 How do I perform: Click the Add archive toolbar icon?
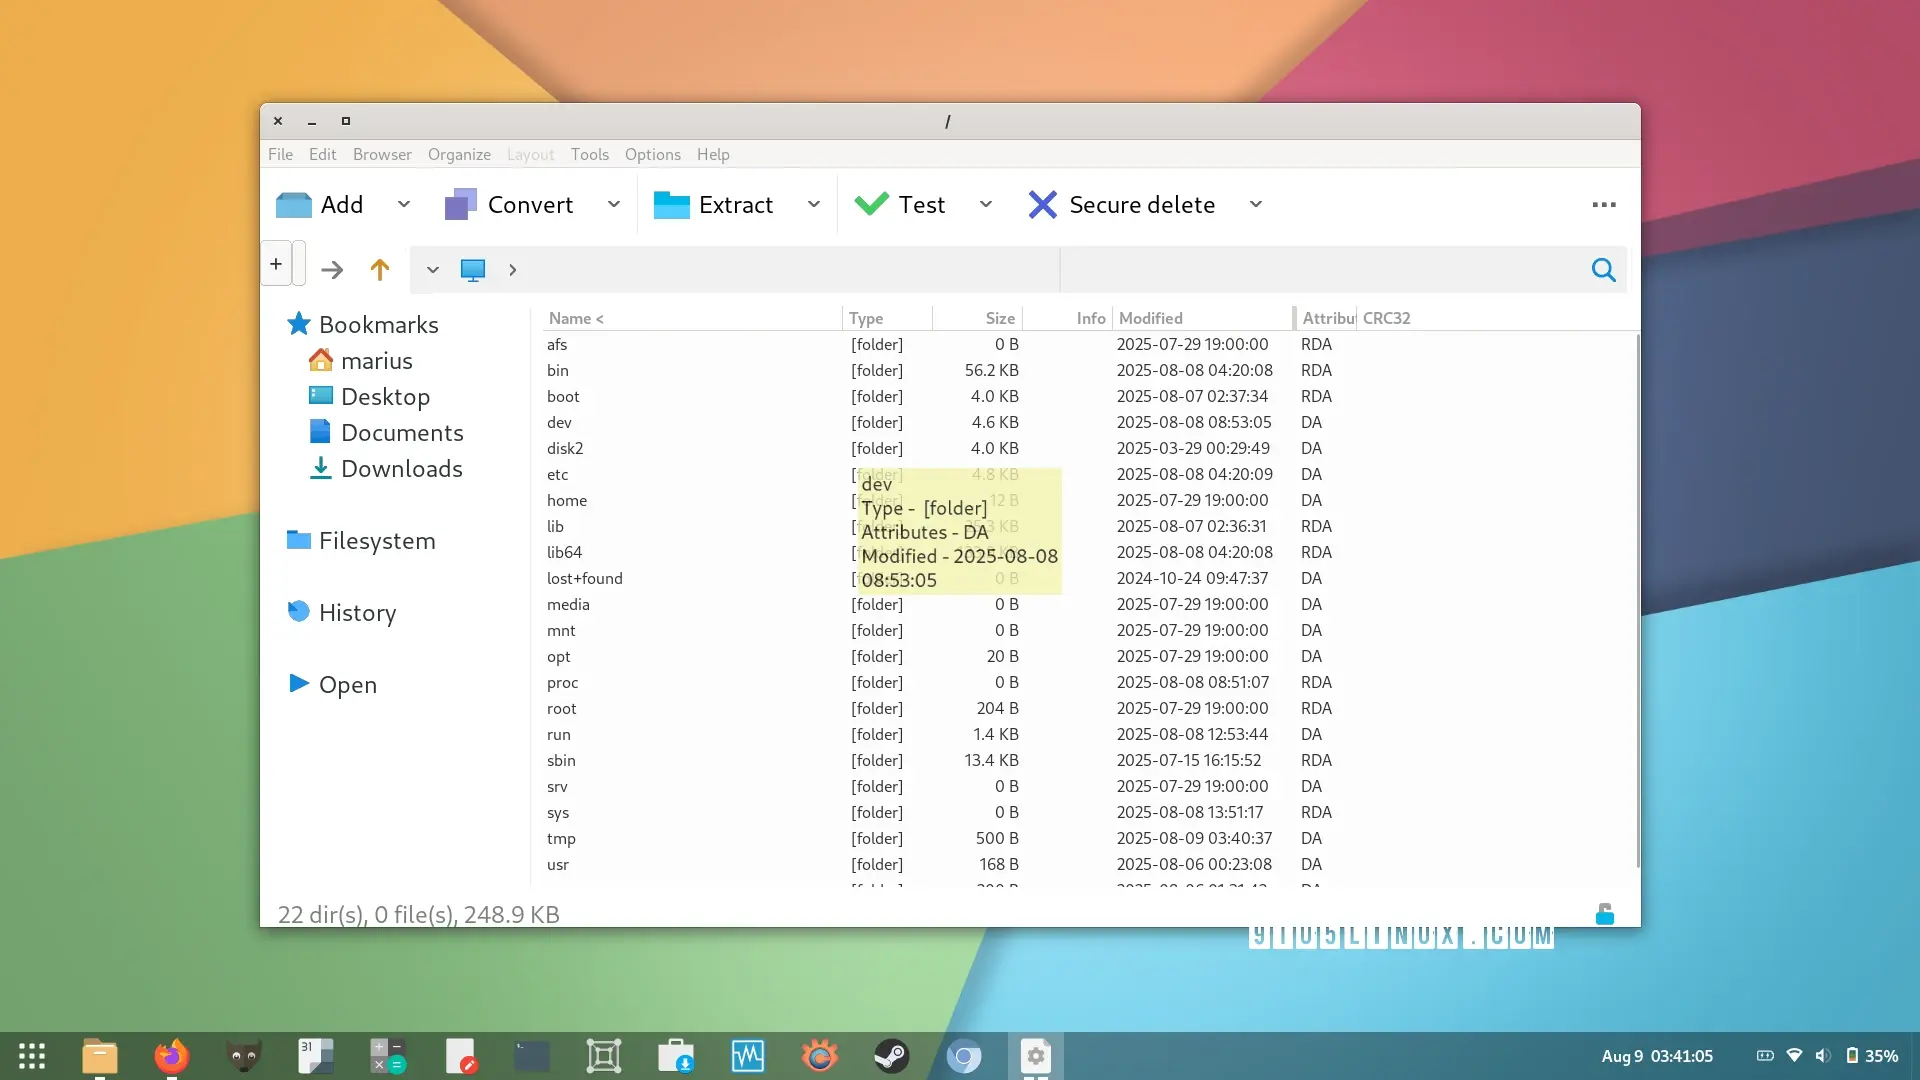point(294,205)
